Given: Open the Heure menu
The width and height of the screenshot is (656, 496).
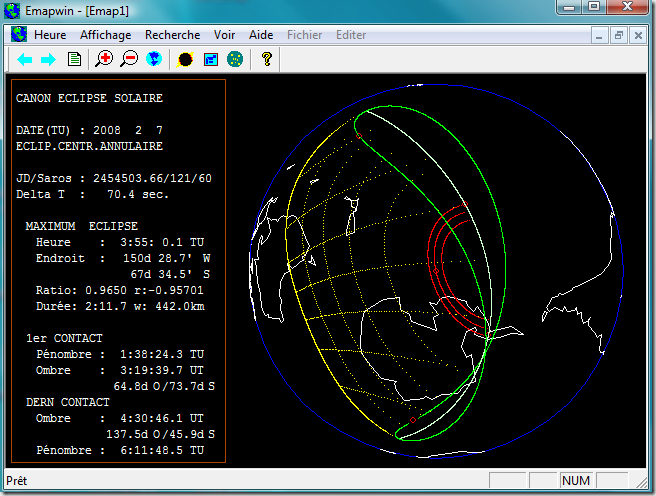Looking at the screenshot, I should coord(50,35).
